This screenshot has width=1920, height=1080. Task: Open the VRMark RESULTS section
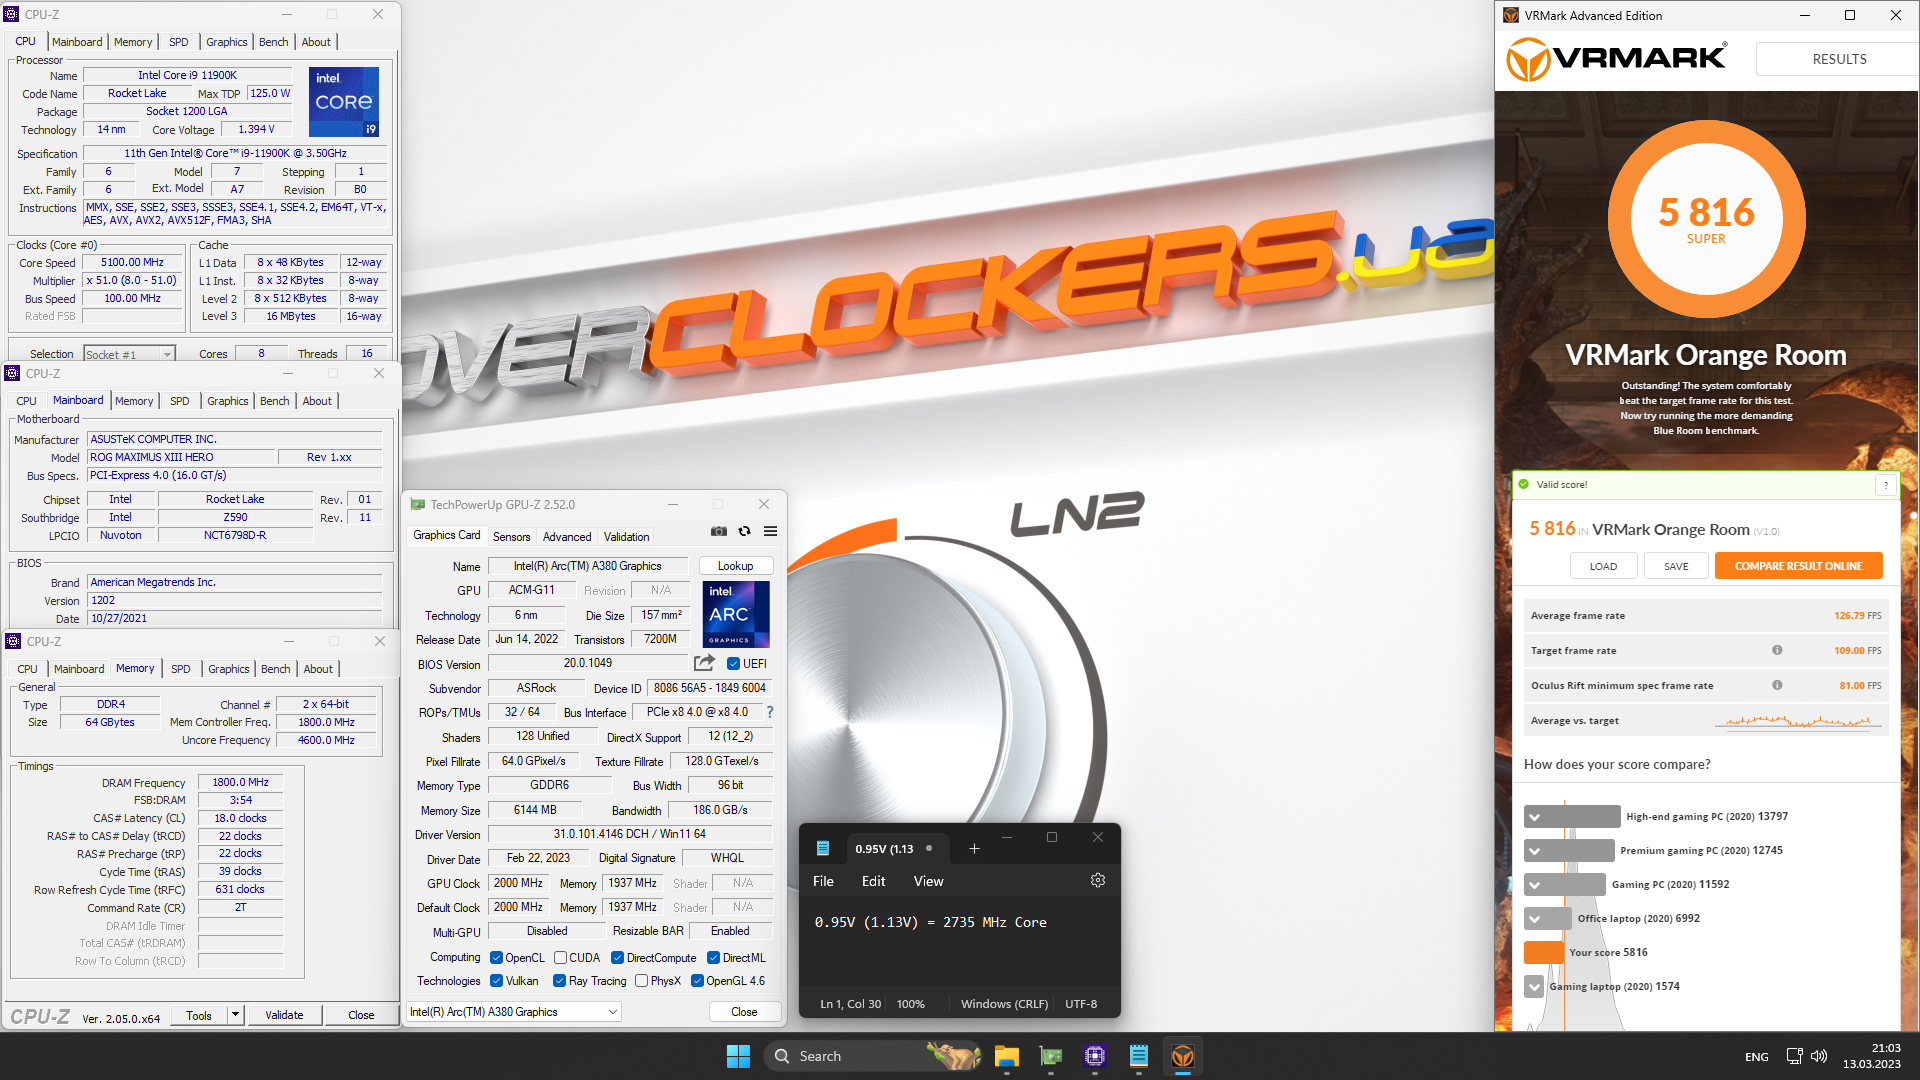click(1839, 59)
